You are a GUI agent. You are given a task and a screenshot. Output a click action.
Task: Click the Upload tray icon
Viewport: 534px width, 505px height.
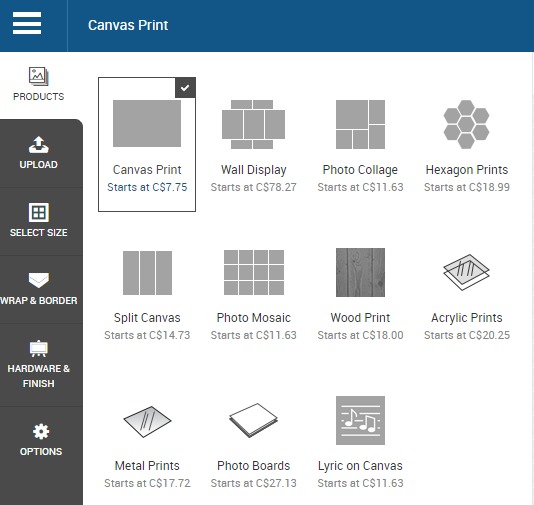tap(38, 145)
